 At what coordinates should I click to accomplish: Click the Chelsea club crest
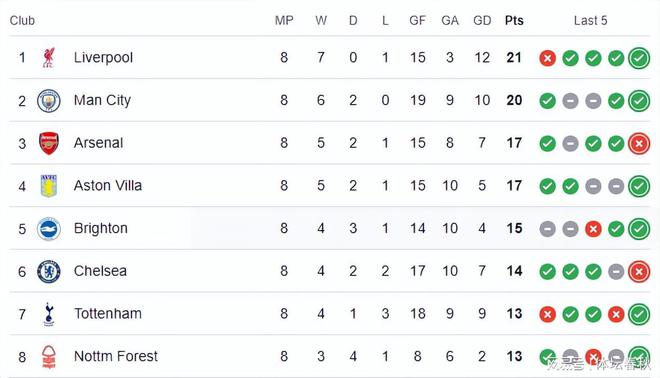[x=49, y=272]
